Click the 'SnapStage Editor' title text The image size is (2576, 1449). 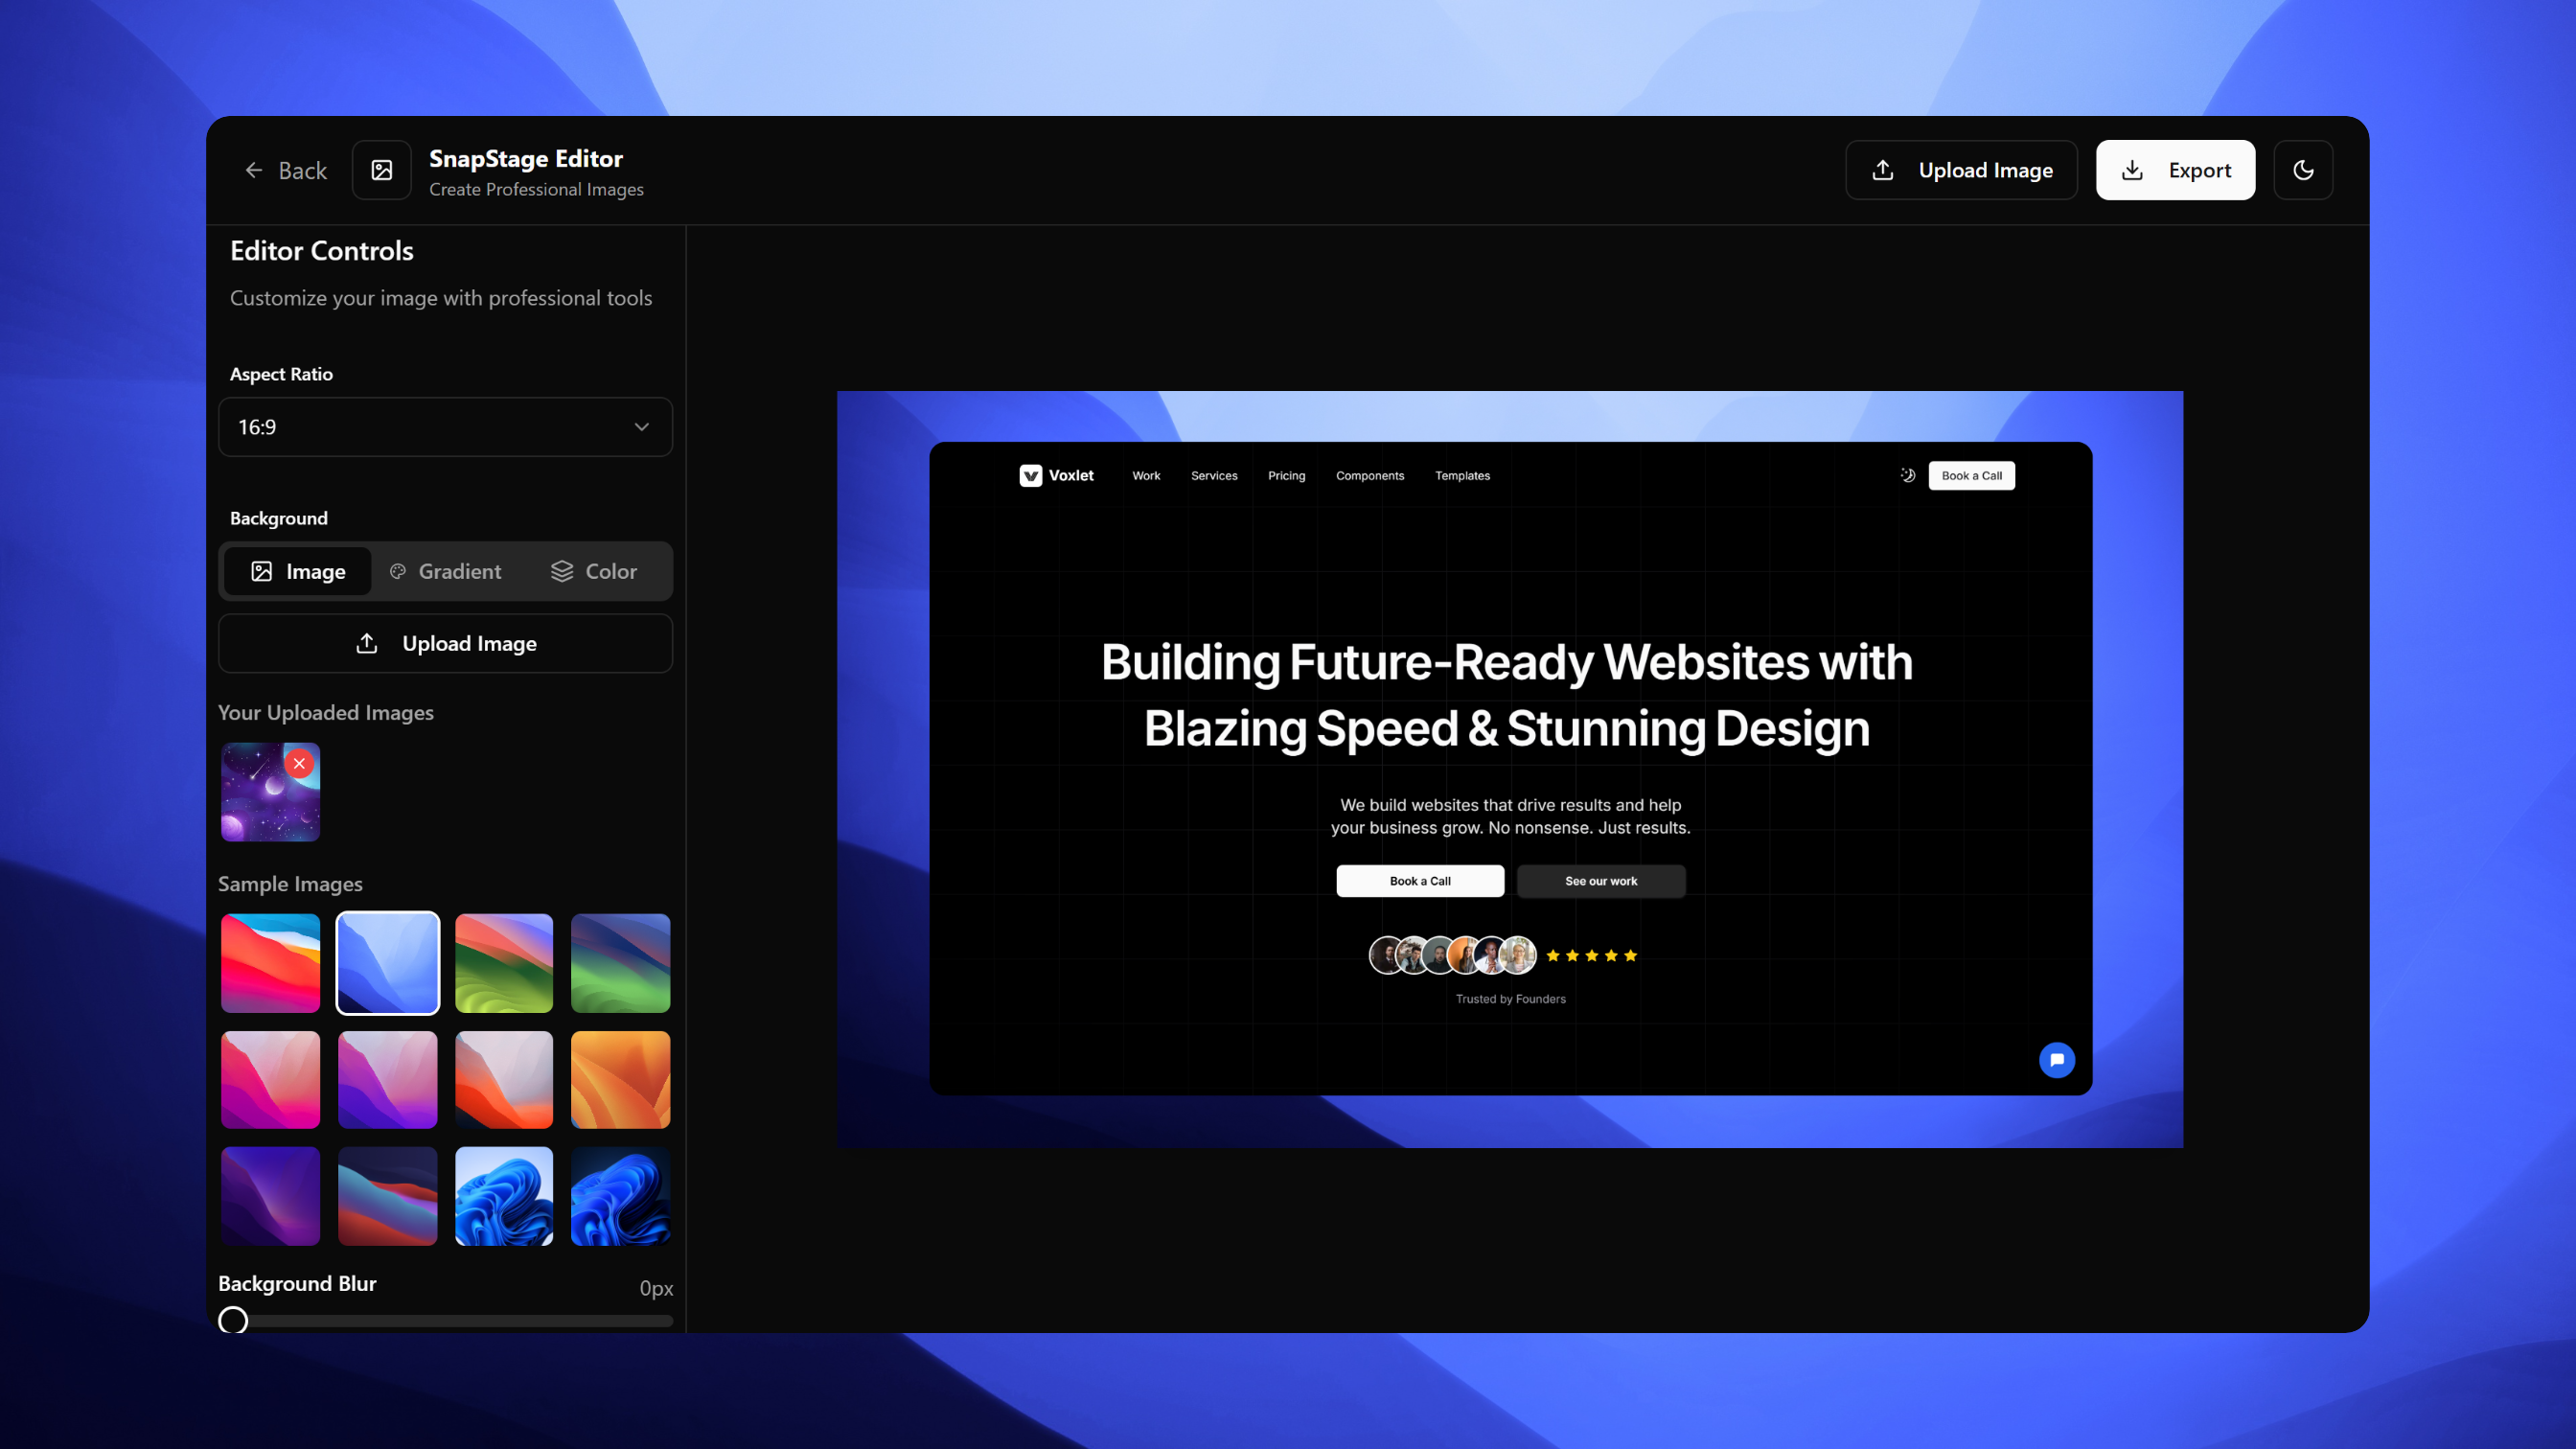525,158
